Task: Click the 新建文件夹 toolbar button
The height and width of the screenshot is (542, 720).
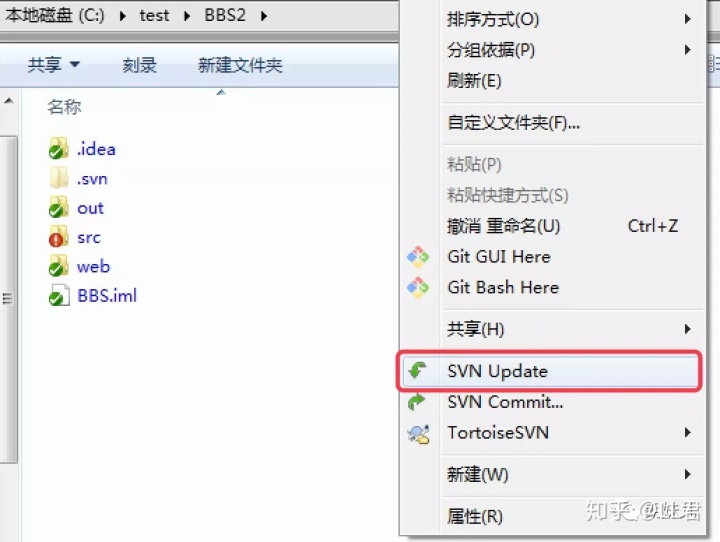Action: click(240, 65)
